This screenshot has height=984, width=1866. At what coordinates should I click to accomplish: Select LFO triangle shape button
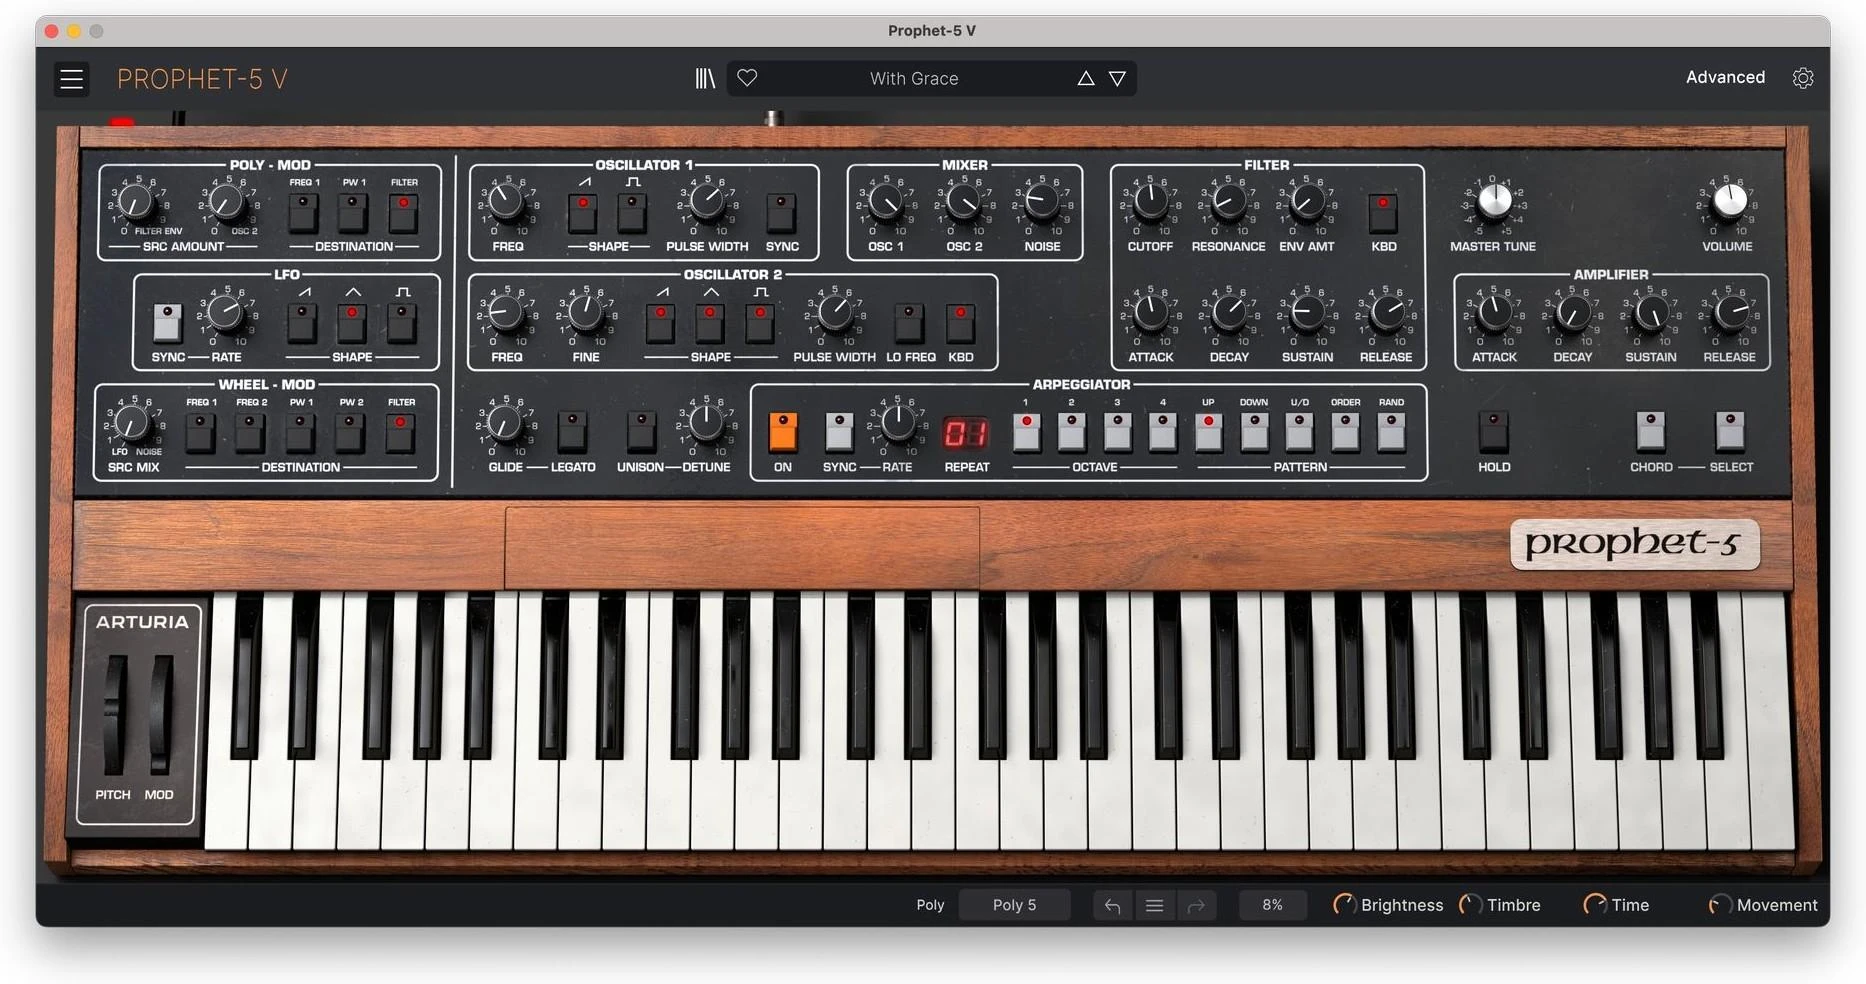(351, 323)
